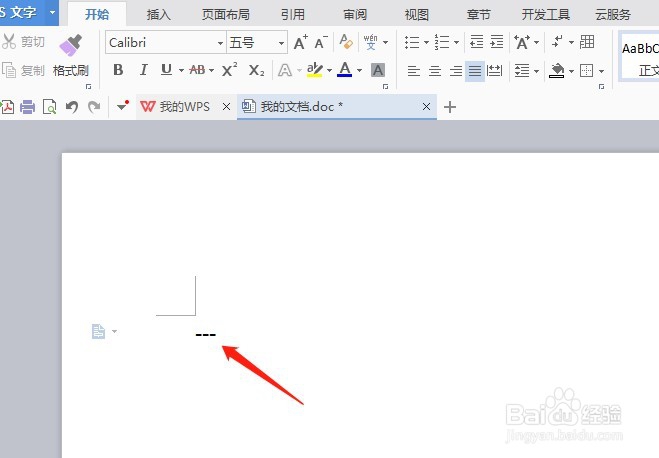
Task: Open the 开发工具 ribbon tab
Action: click(x=546, y=15)
